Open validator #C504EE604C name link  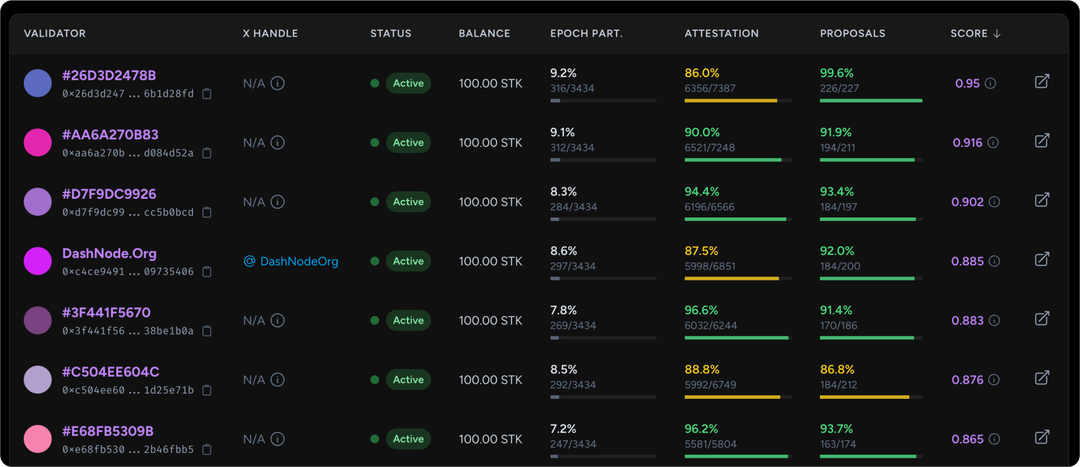110,372
